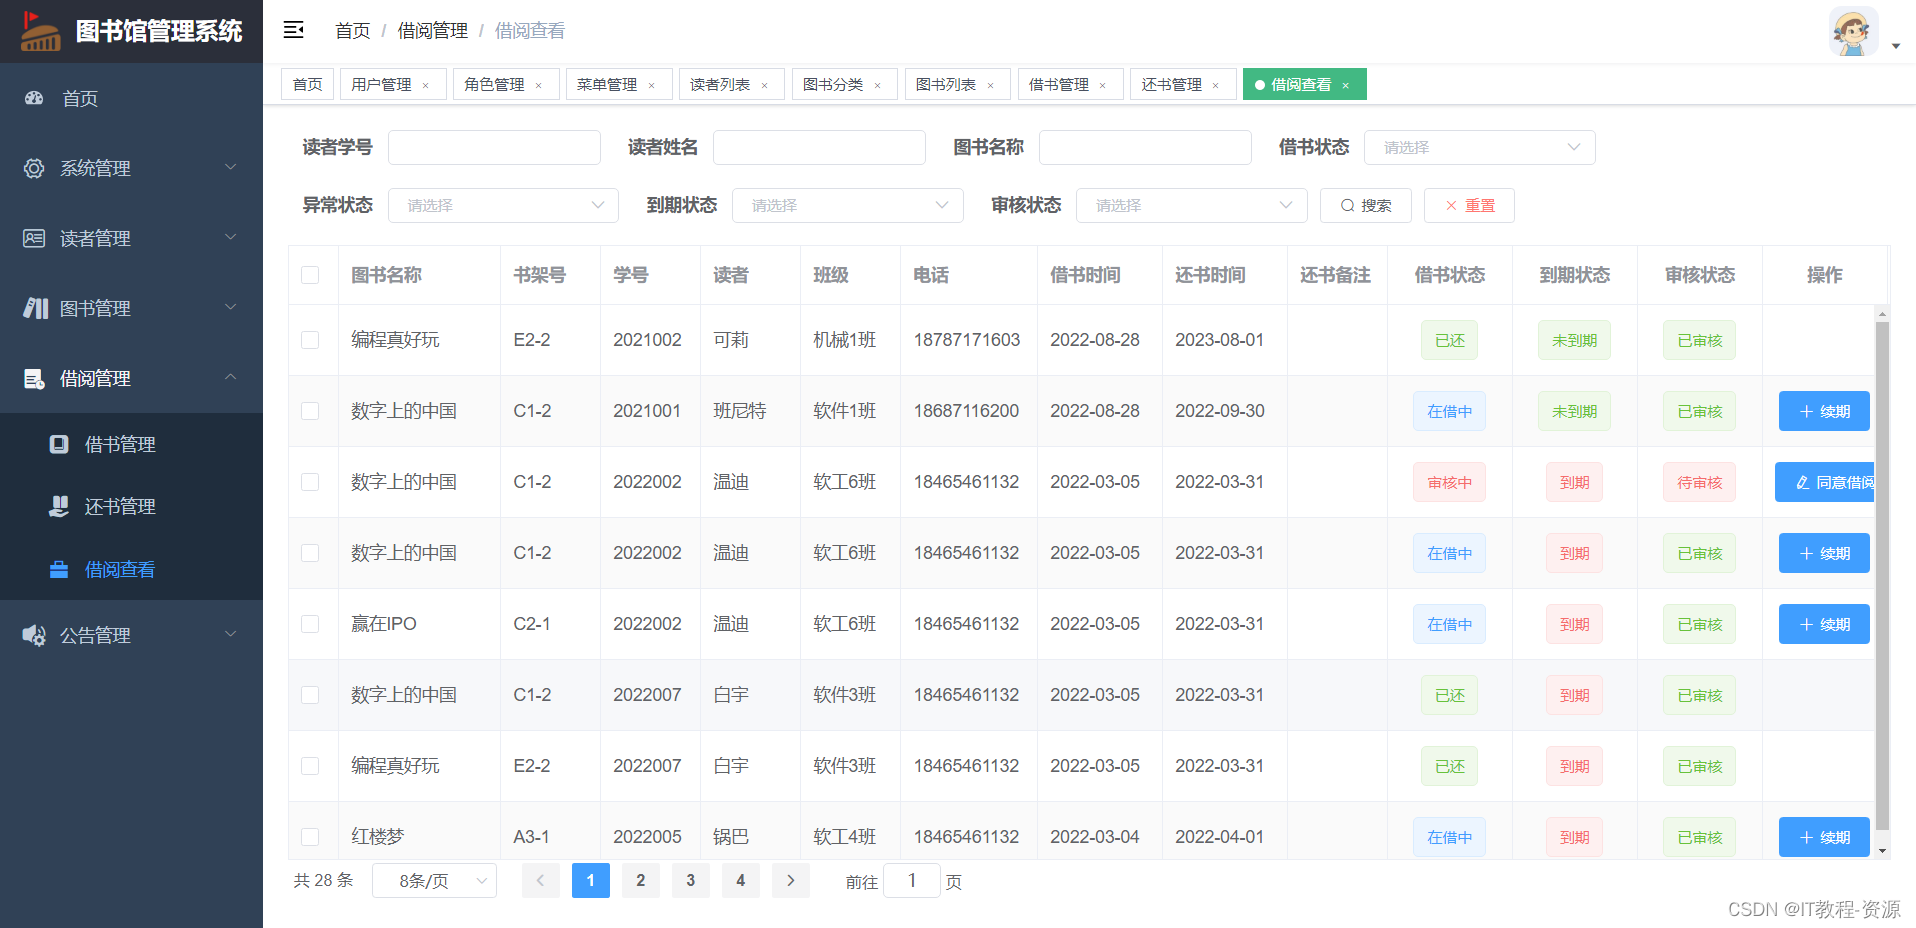The height and width of the screenshot is (928, 1916).
Task: Expand the 读者管理 sidebar menu
Action: (x=131, y=238)
